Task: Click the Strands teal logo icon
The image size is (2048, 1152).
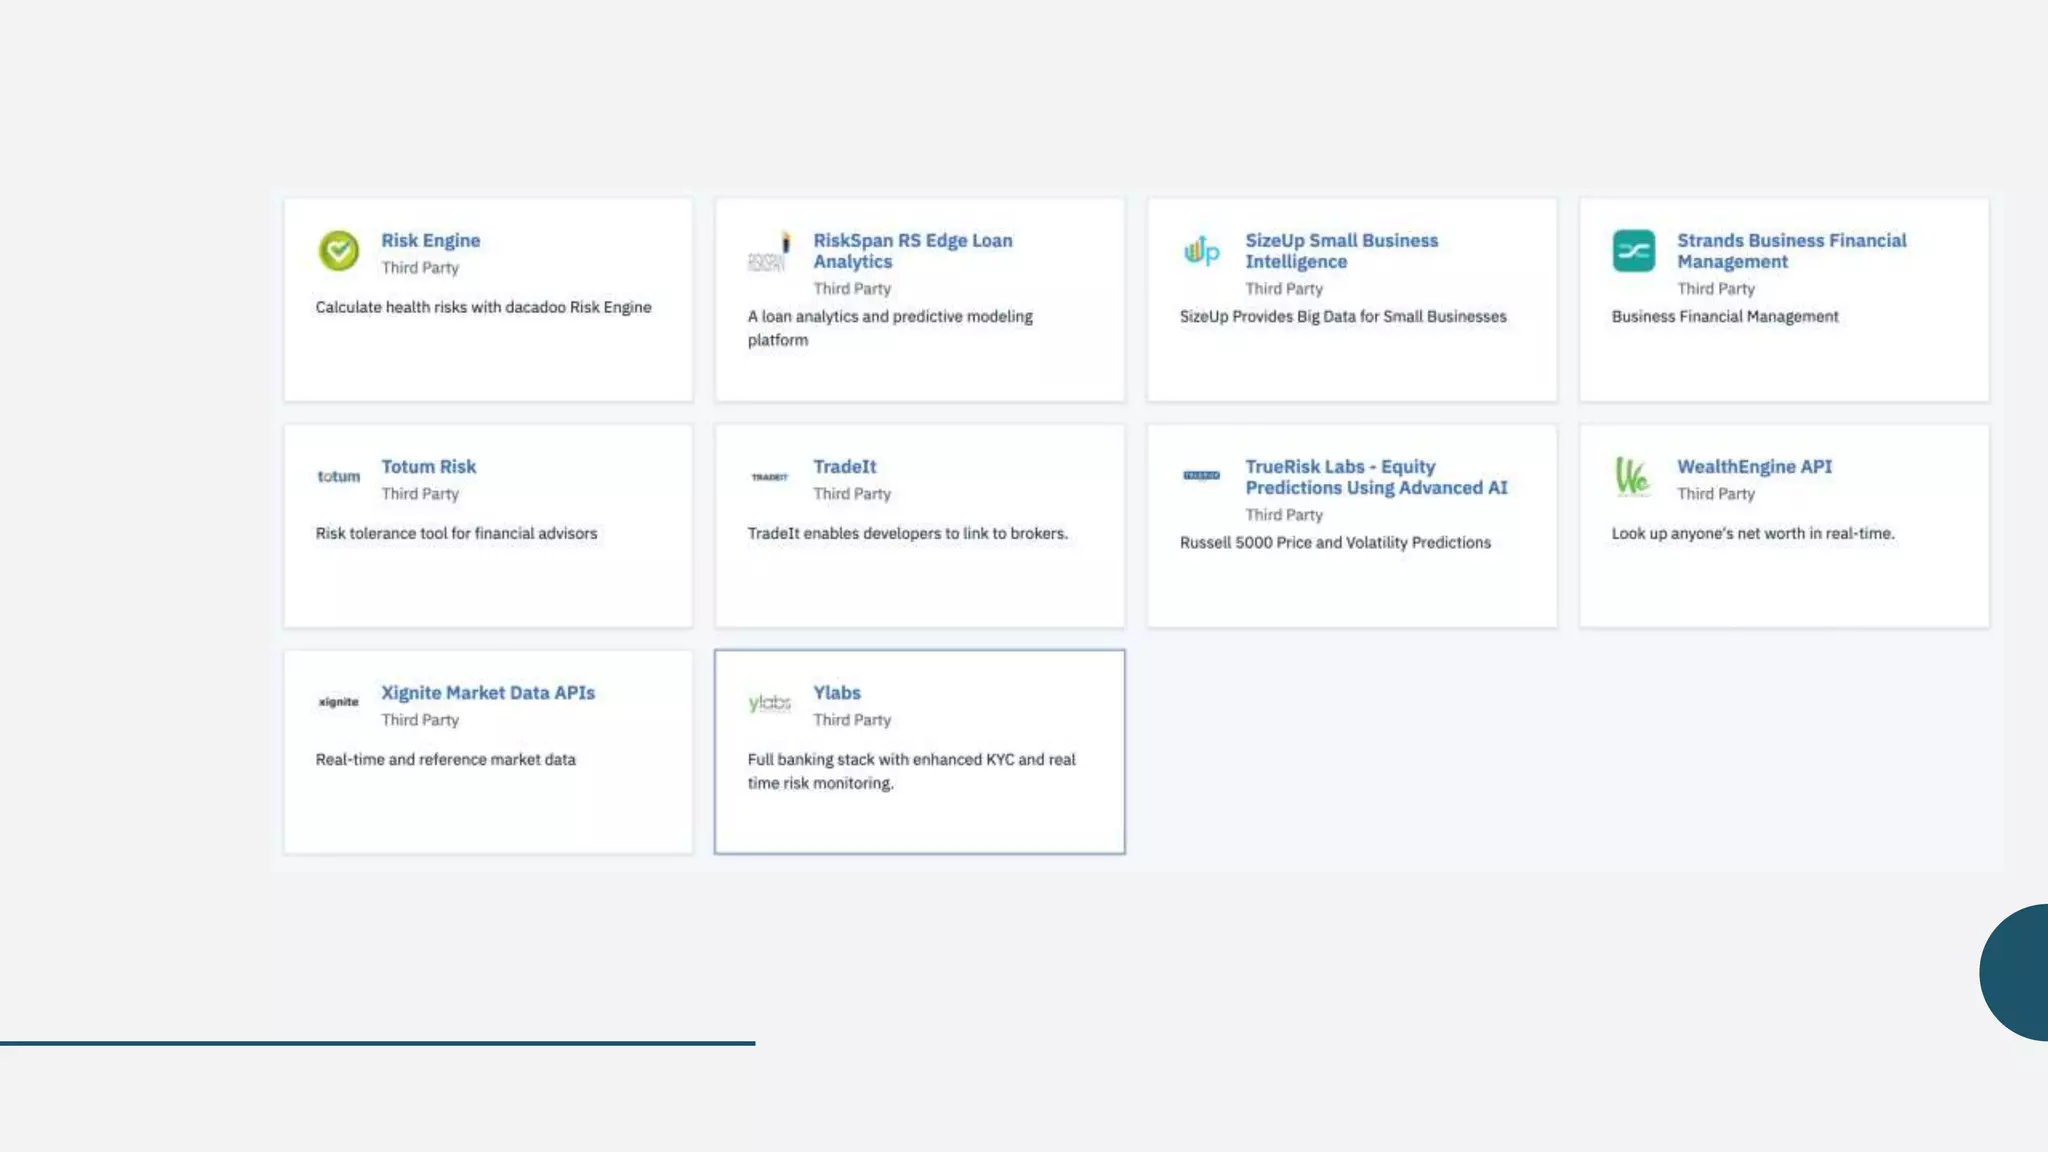Action: 1633,251
